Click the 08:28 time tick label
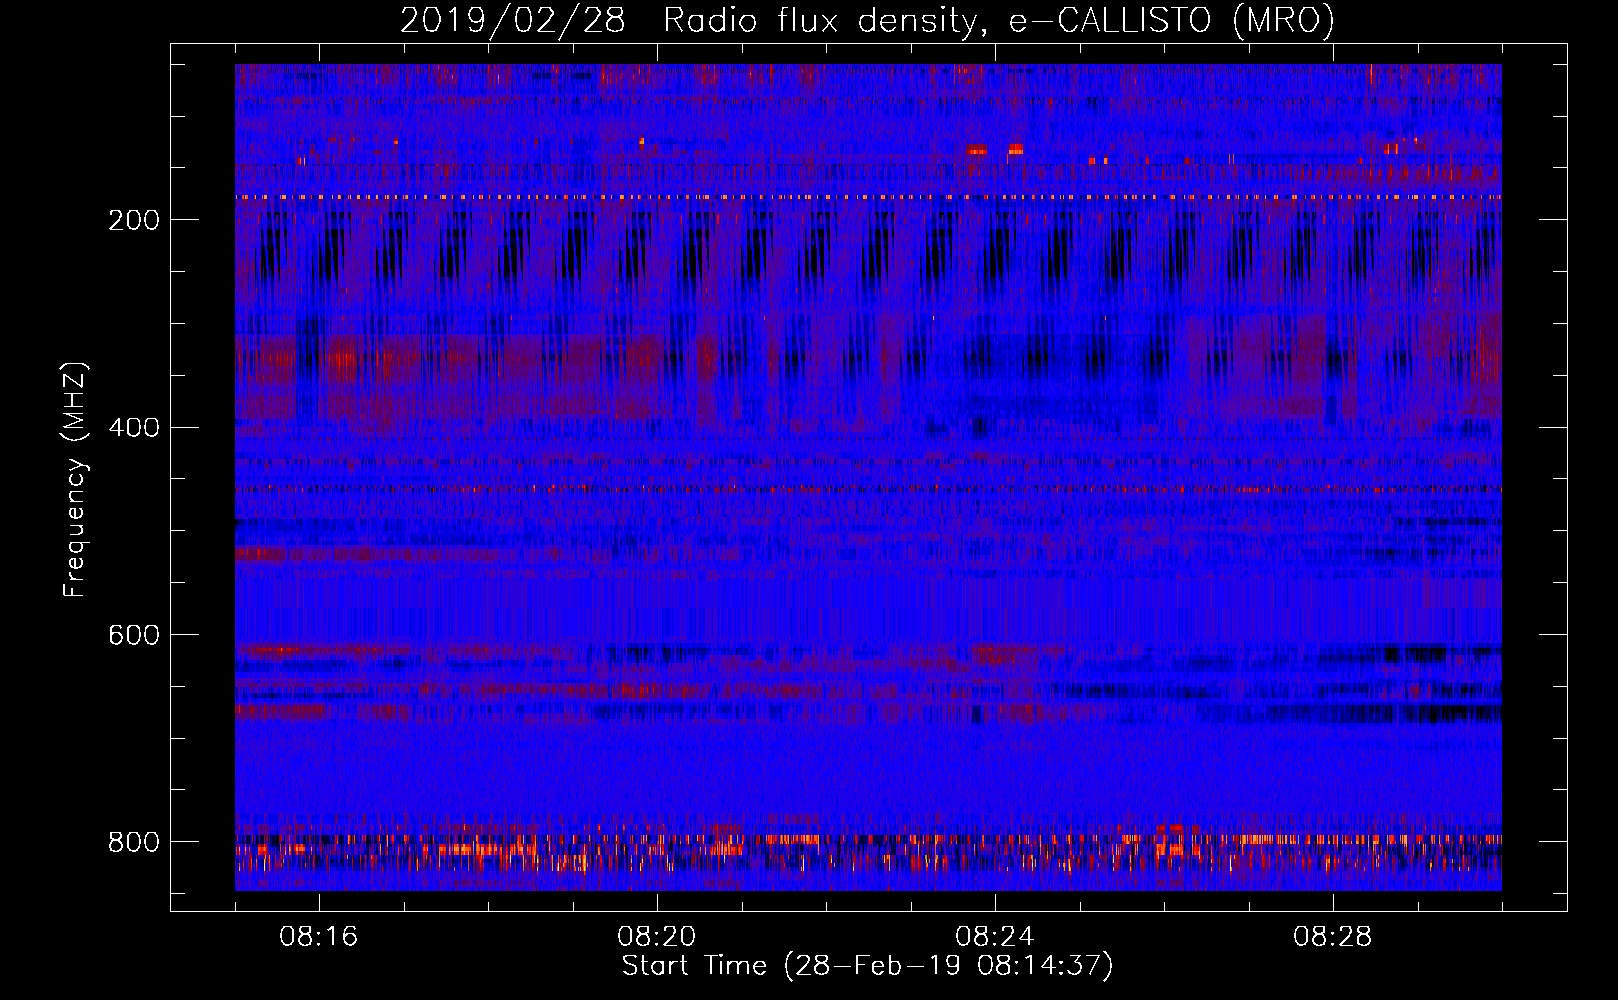The width and height of the screenshot is (1618, 1000). [x=1333, y=937]
